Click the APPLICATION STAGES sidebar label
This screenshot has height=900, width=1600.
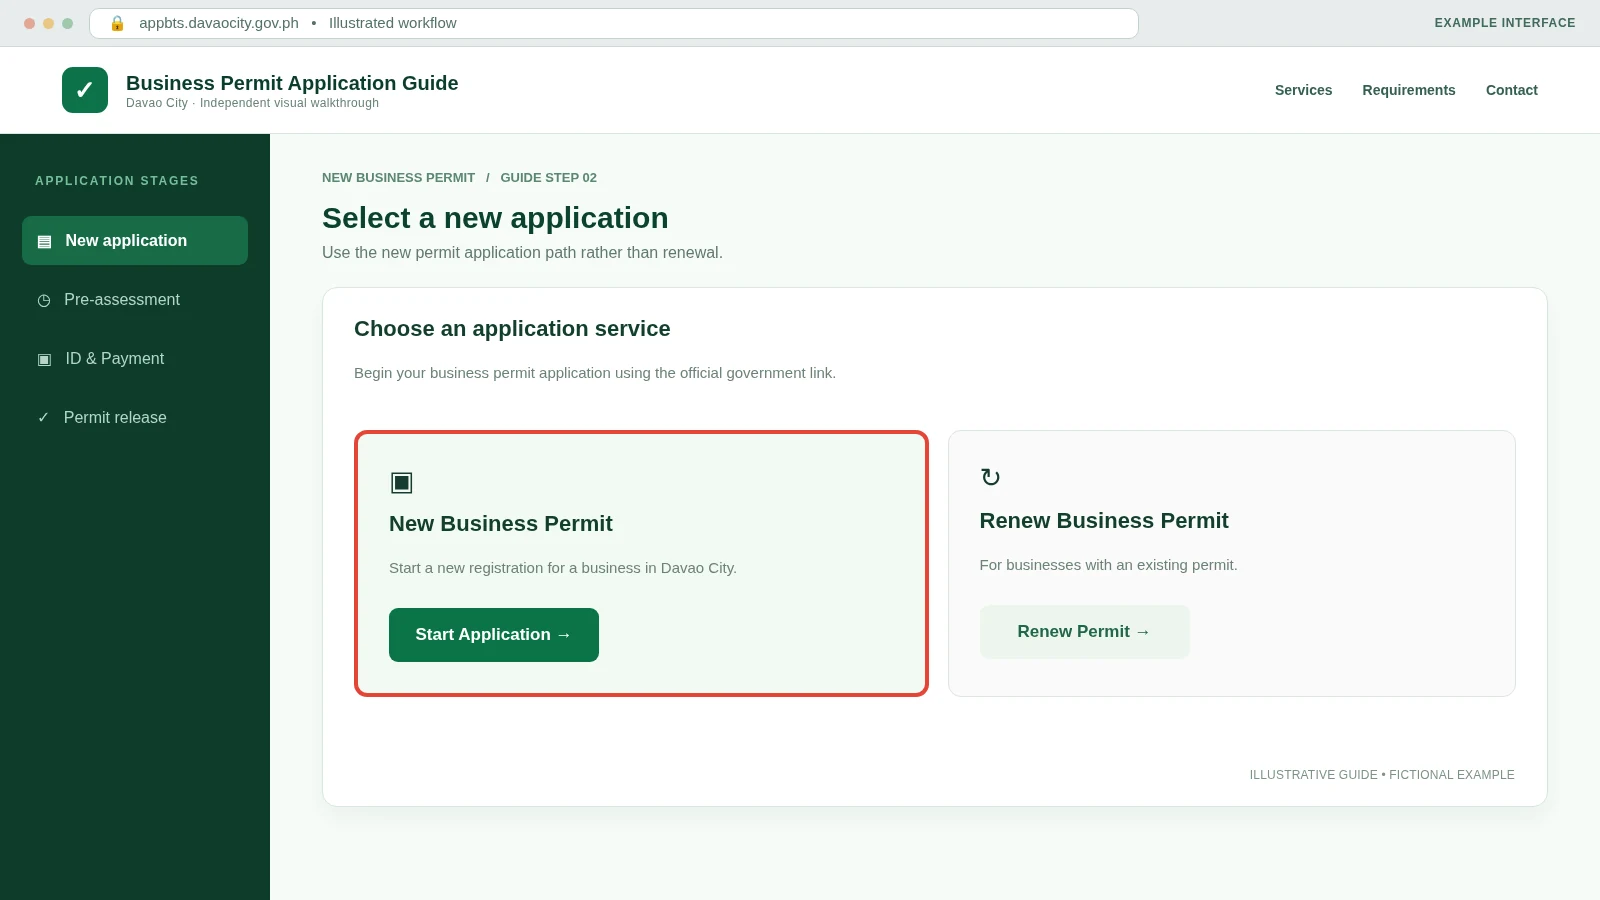(x=117, y=181)
